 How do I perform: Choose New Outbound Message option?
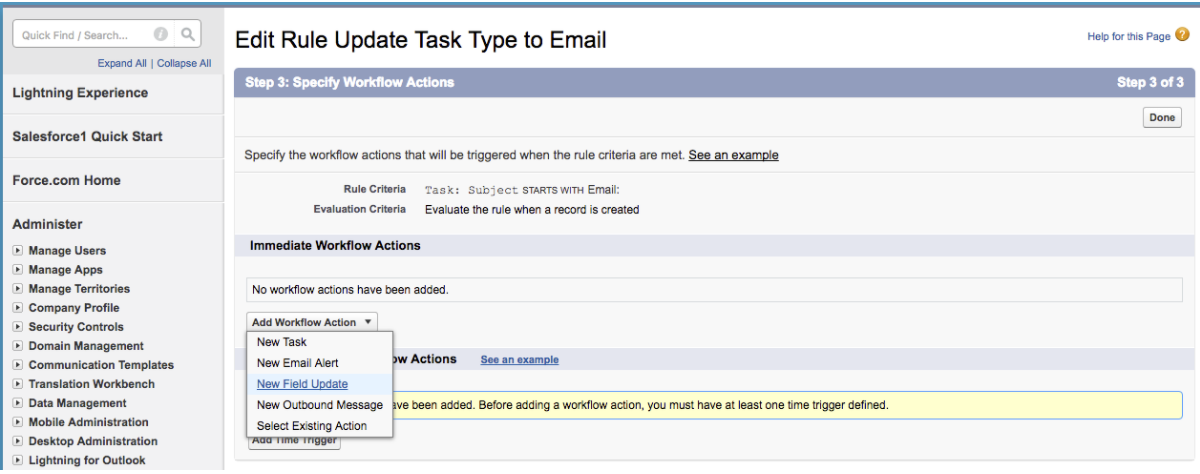(319, 405)
